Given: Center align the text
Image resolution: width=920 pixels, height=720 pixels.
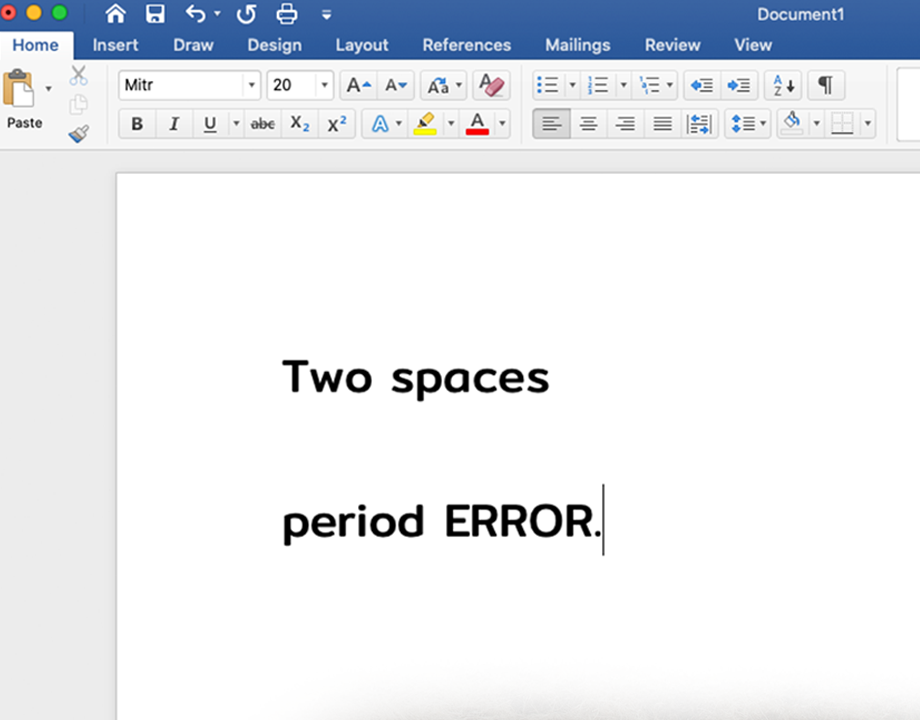Looking at the screenshot, I should pos(589,124).
